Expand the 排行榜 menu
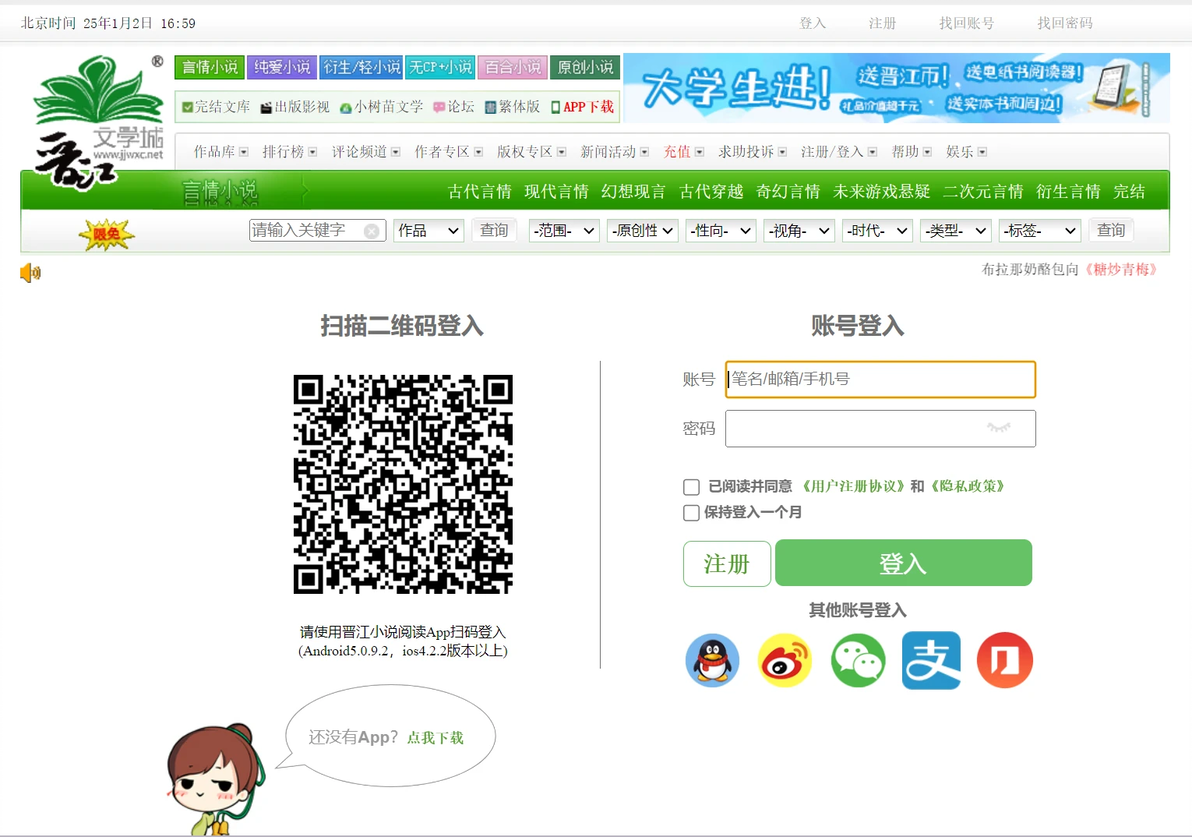 pos(289,152)
